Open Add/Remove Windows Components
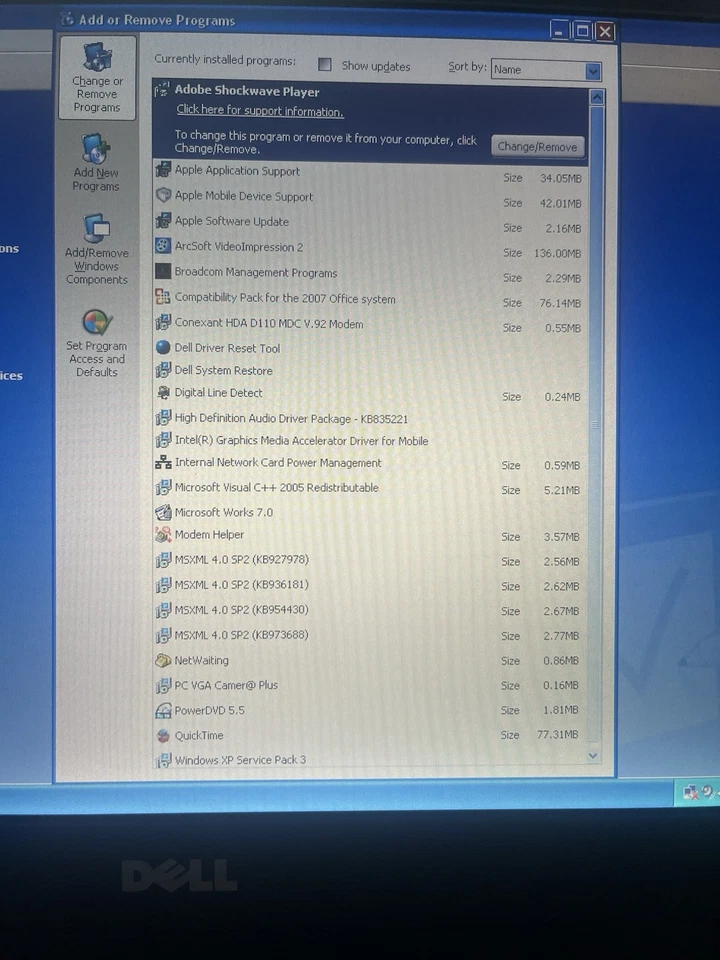720x960 pixels. click(97, 249)
